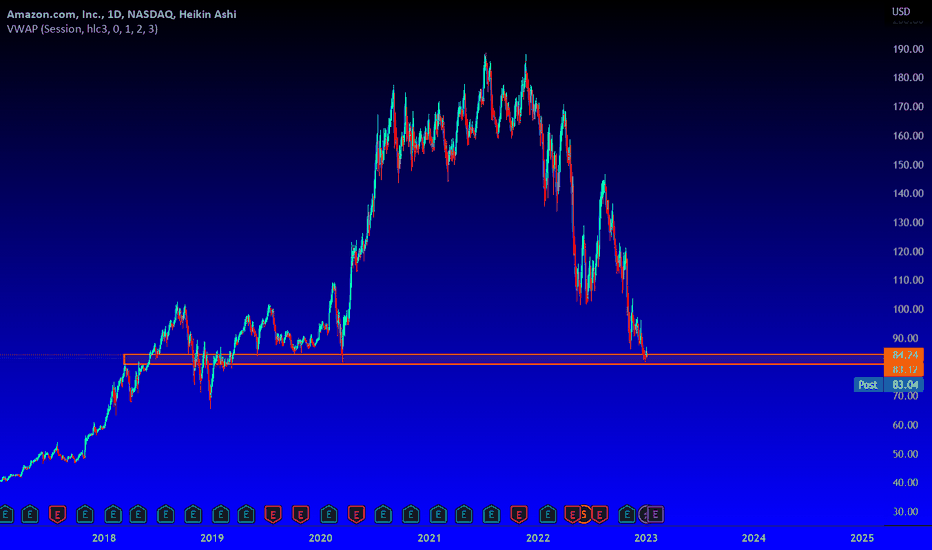Click the 2025 time axis label

click(862, 538)
